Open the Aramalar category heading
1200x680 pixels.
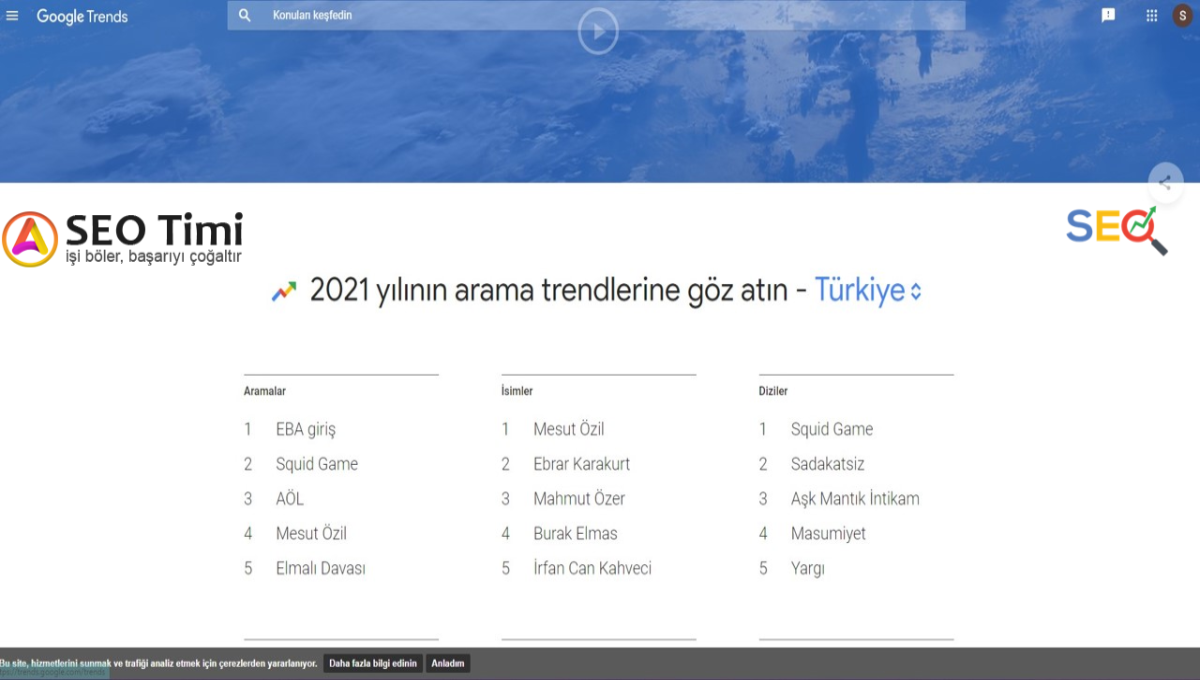coord(265,391)
